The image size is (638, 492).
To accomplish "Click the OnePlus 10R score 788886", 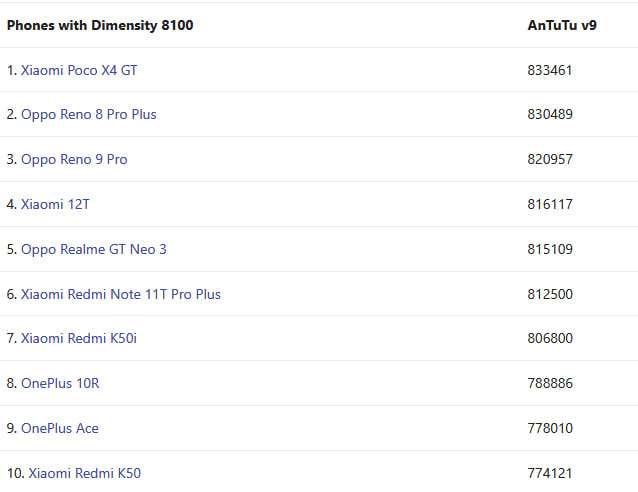I will (x=550, y=383).
